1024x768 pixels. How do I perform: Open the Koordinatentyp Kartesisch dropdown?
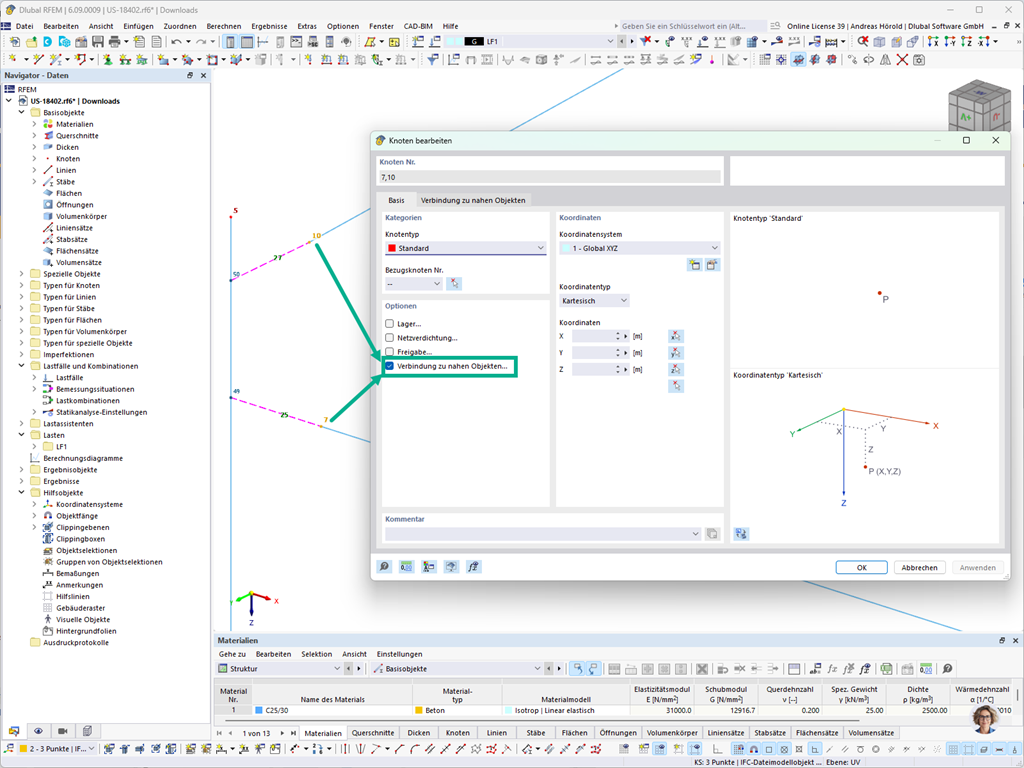click(594, 300)
